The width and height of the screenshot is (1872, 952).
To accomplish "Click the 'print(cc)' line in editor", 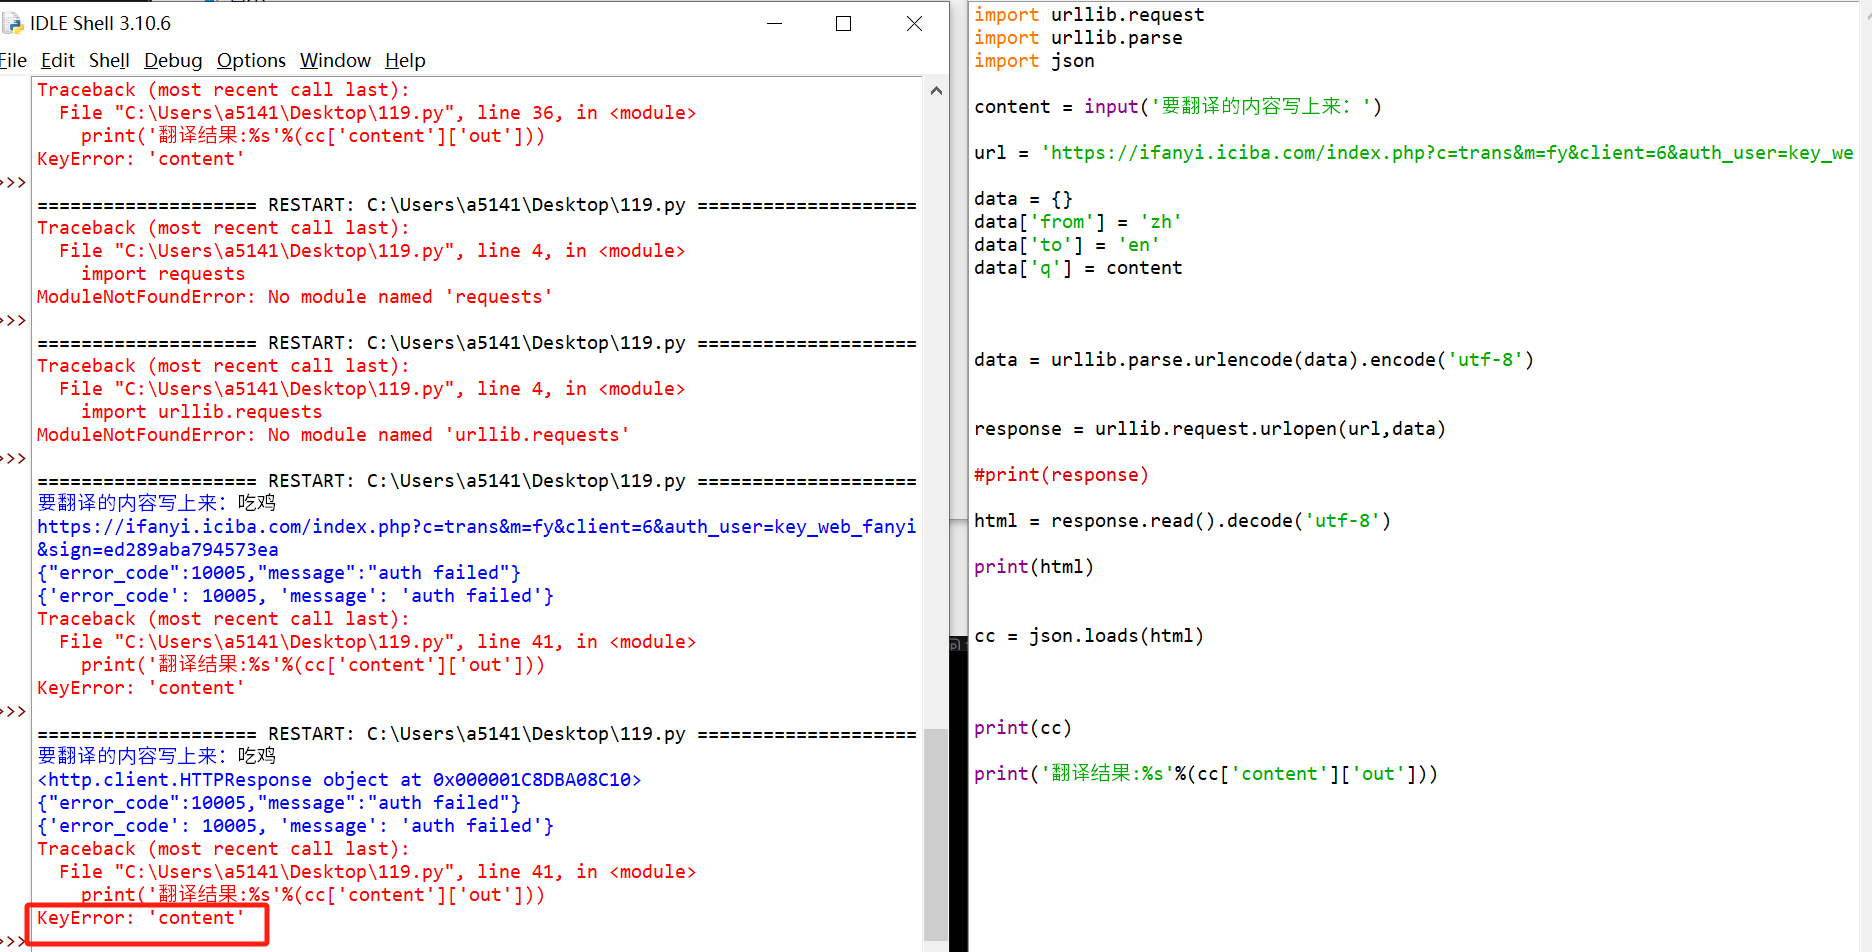I will pyautogui.click(x=1023, y=728).
